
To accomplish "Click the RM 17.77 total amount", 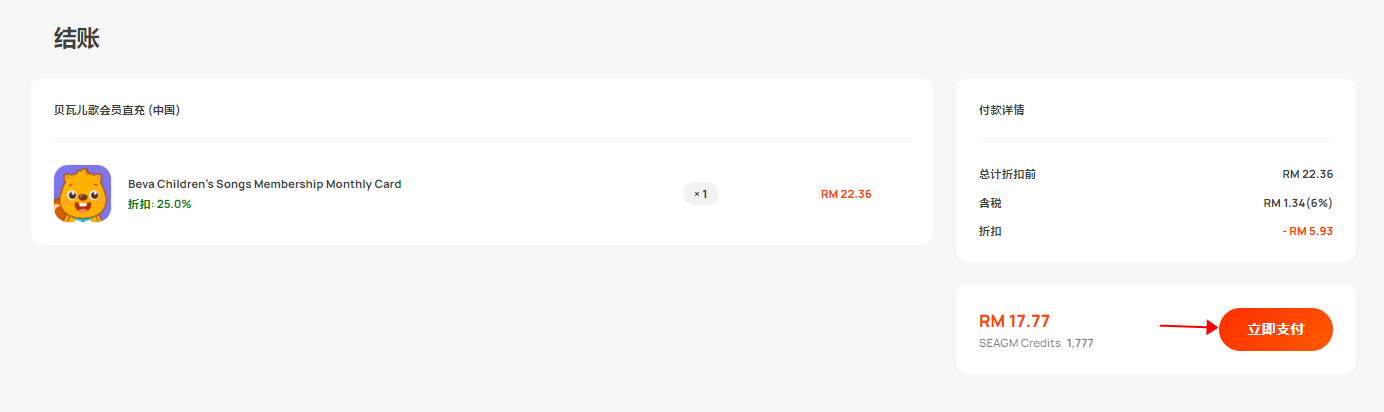I will pos(1014,321).
